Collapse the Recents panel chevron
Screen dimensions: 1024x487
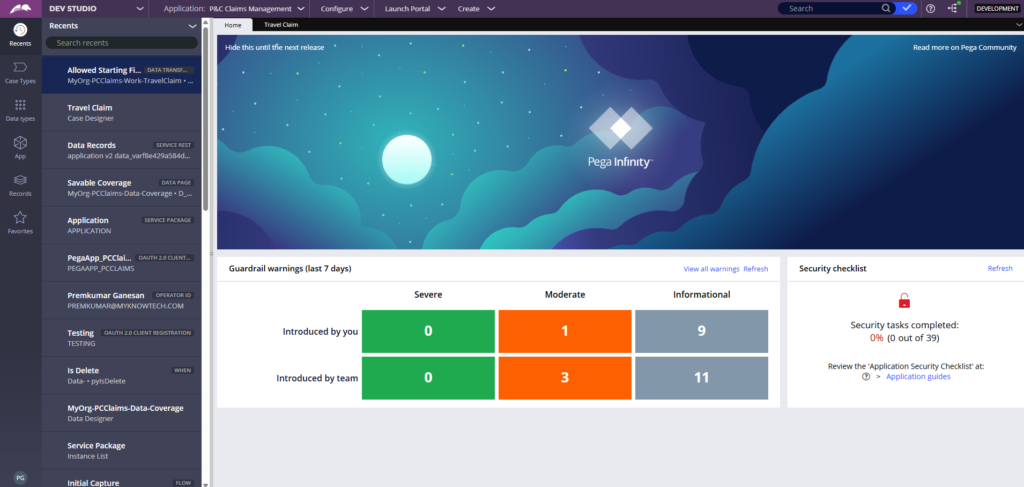pyautogui.click(x=192, y=26)
